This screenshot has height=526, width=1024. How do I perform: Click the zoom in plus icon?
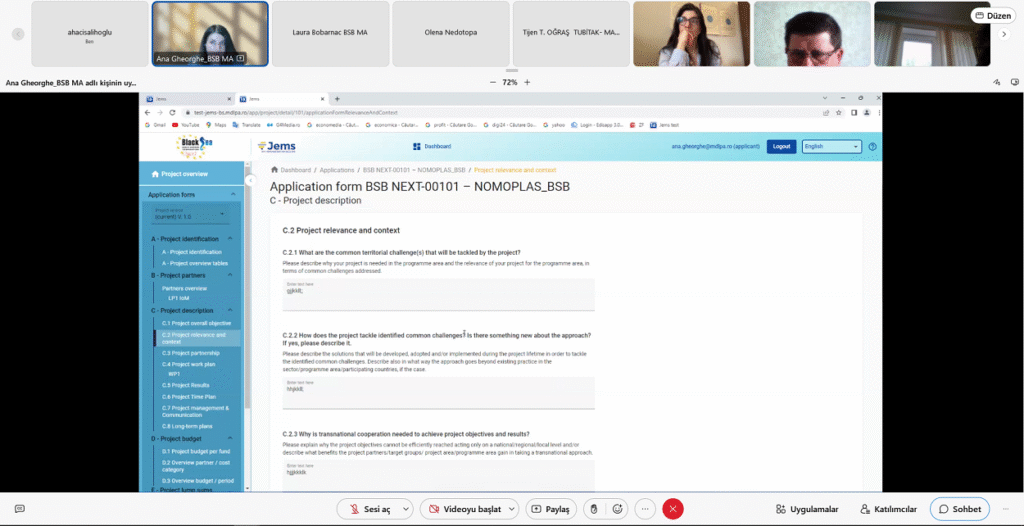click(527, 82)
